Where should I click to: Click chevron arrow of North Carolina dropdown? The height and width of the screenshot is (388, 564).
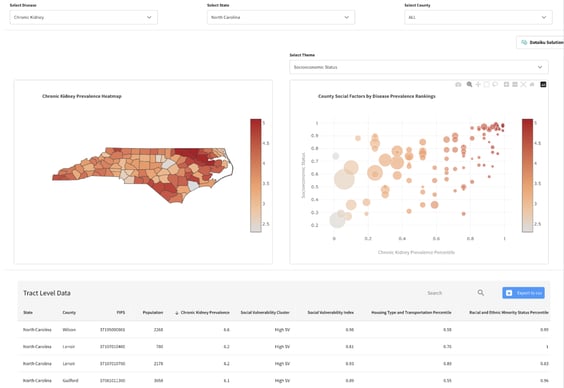point(346,17)
